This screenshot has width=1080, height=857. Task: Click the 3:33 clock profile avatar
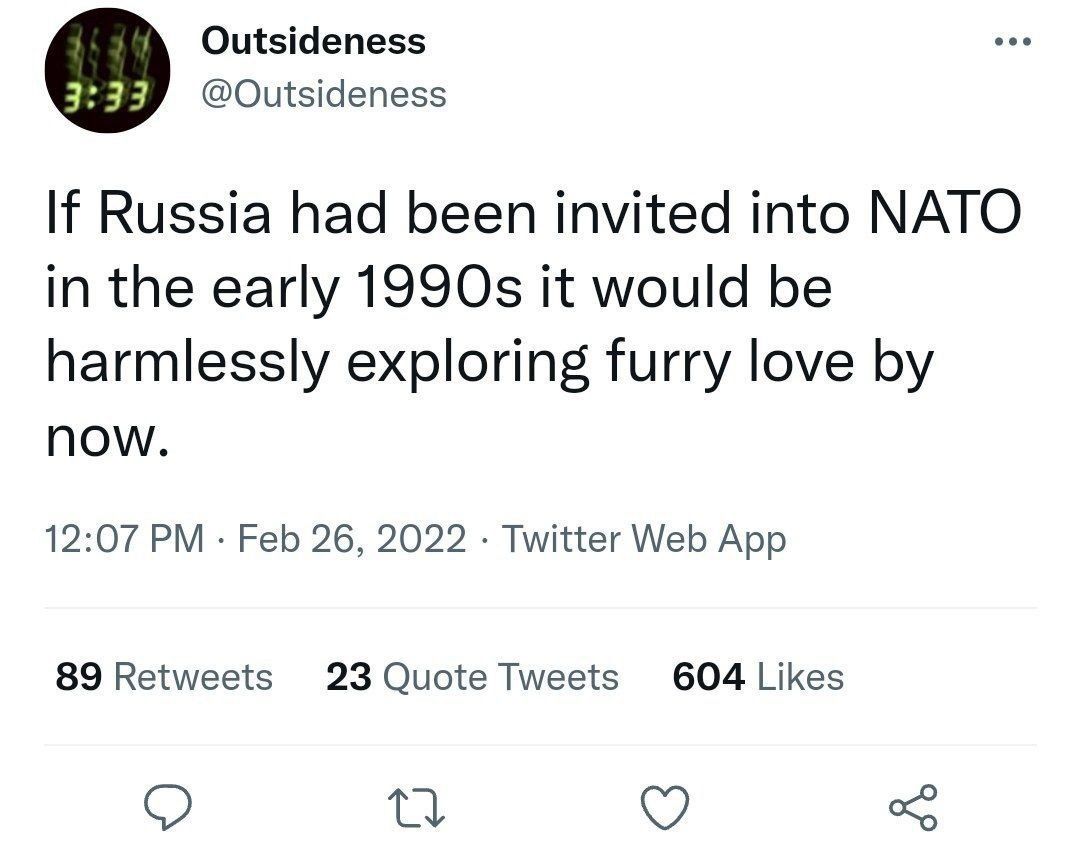[106, 70]
